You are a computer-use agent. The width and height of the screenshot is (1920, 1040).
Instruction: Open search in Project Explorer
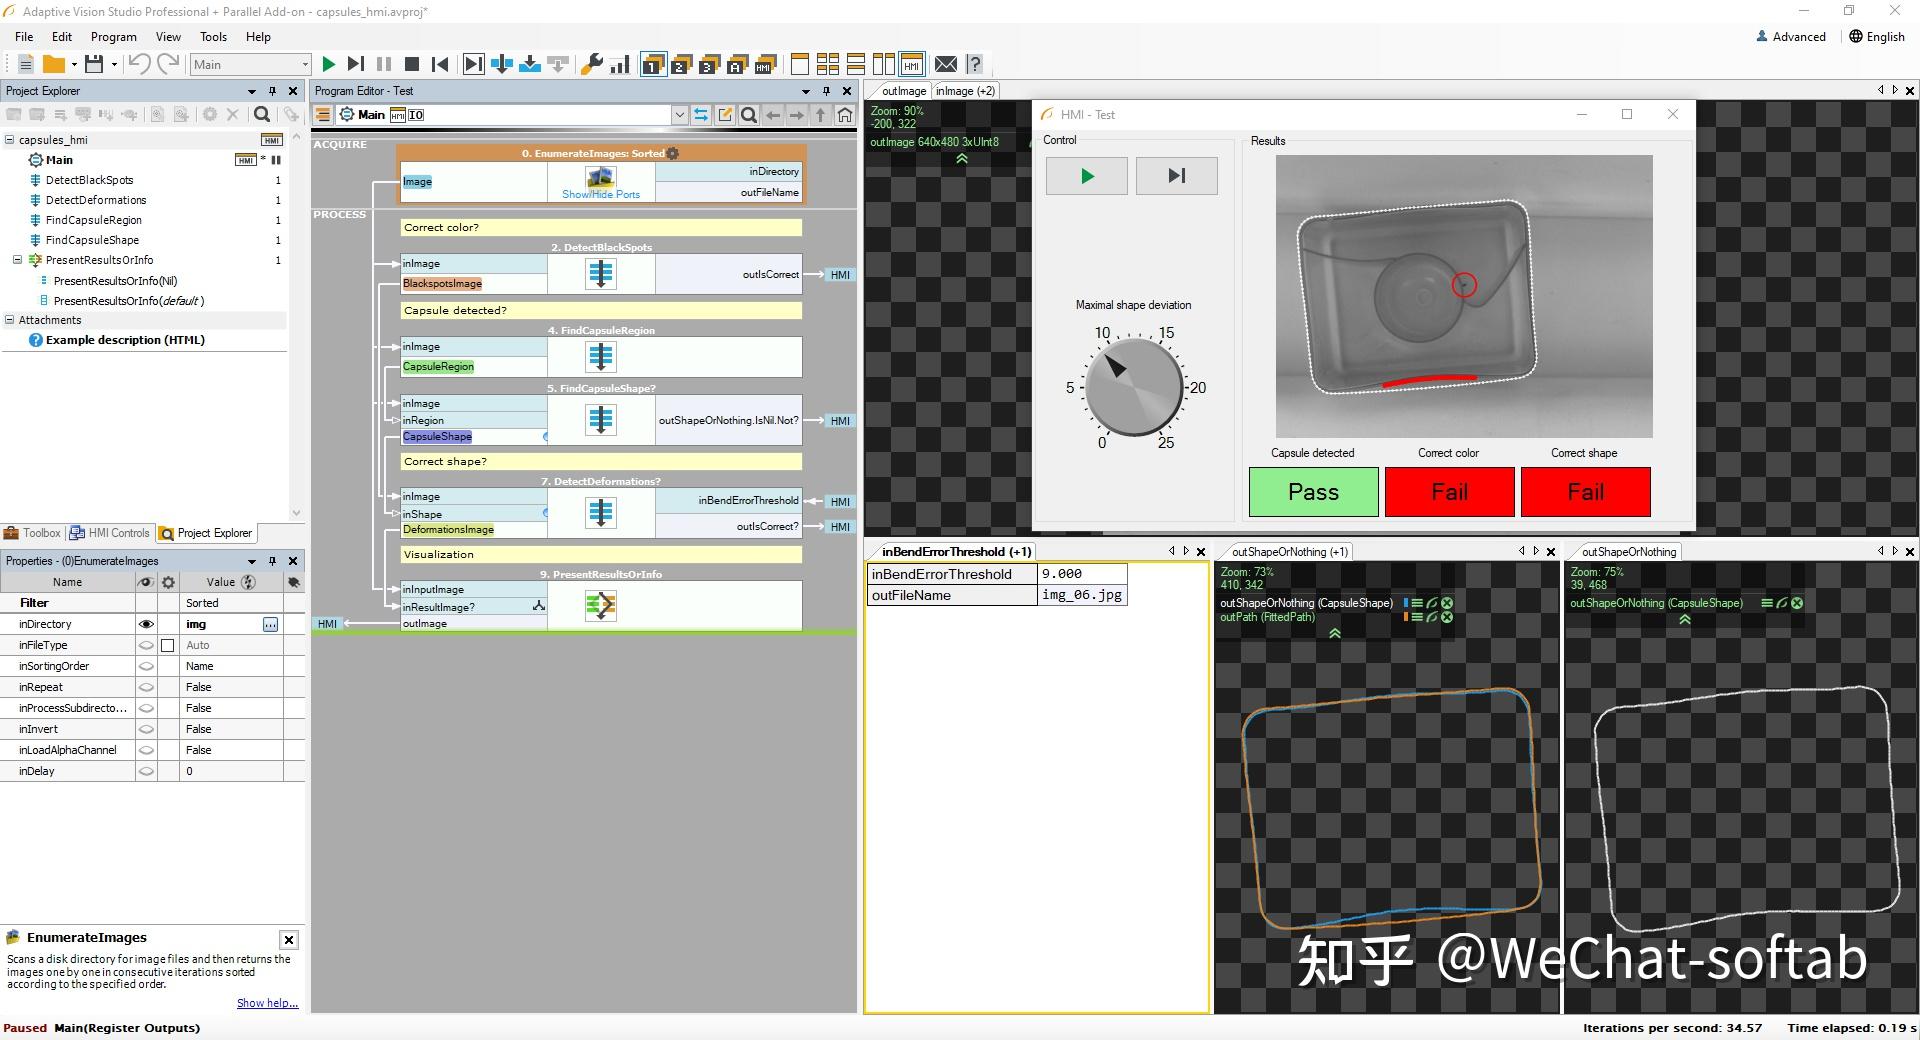pos(261,115)
